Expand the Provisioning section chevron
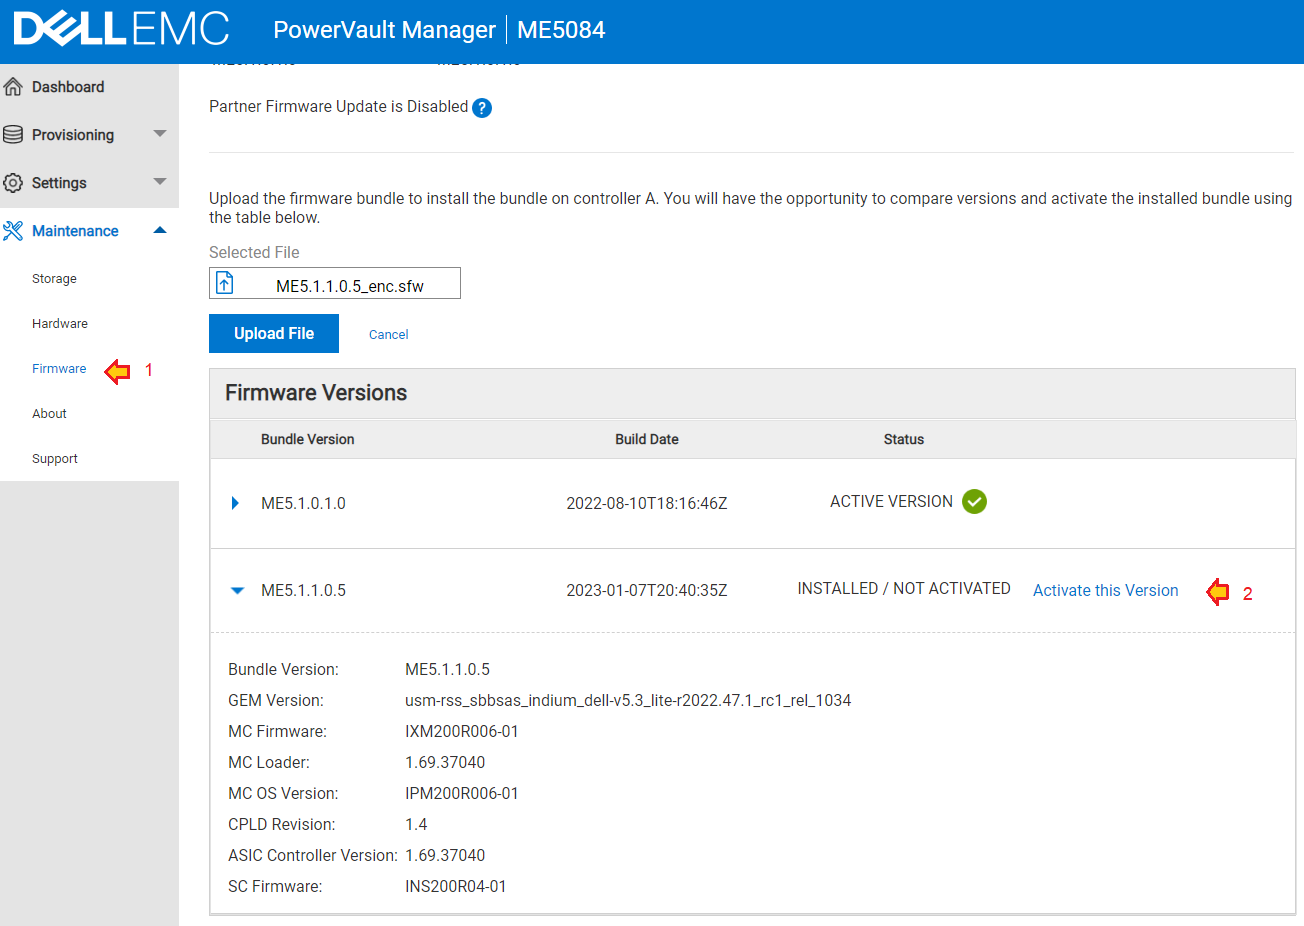The width and height of the screenshot is (1304, 926). point(160,134)
